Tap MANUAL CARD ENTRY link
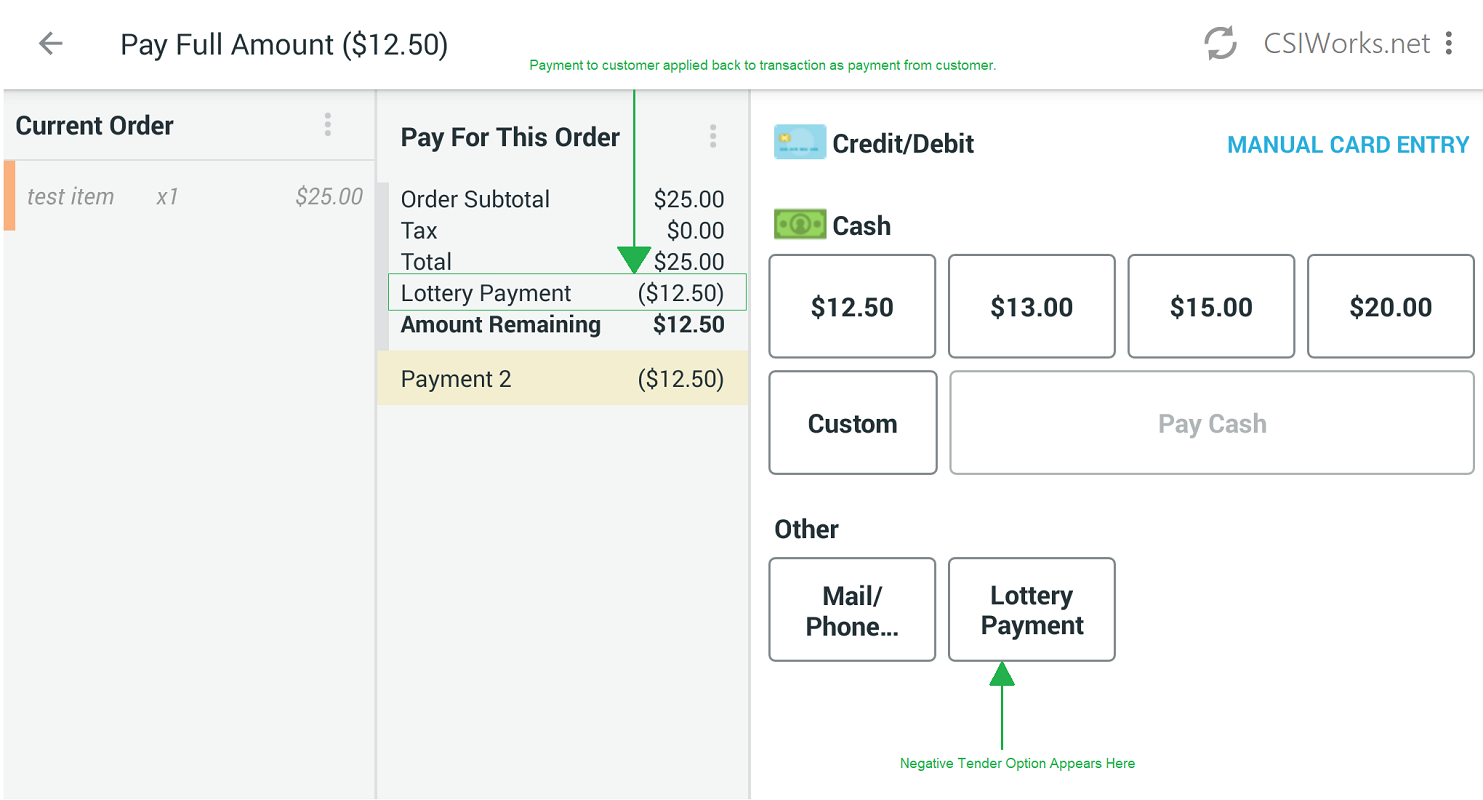This screenshot has width=1483, height=800. (1347, 145)
